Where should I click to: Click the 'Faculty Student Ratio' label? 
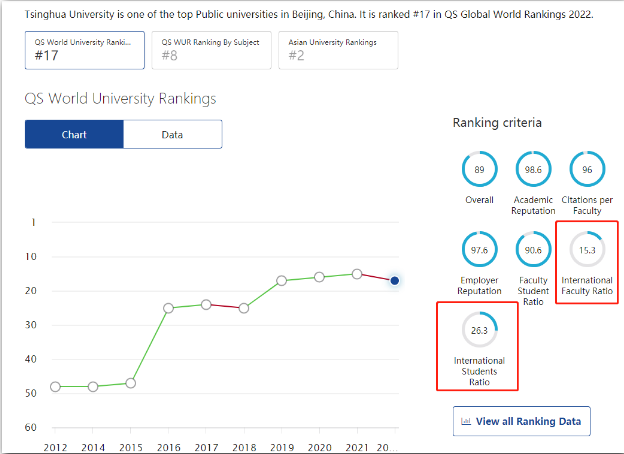[x=533, y=291]
